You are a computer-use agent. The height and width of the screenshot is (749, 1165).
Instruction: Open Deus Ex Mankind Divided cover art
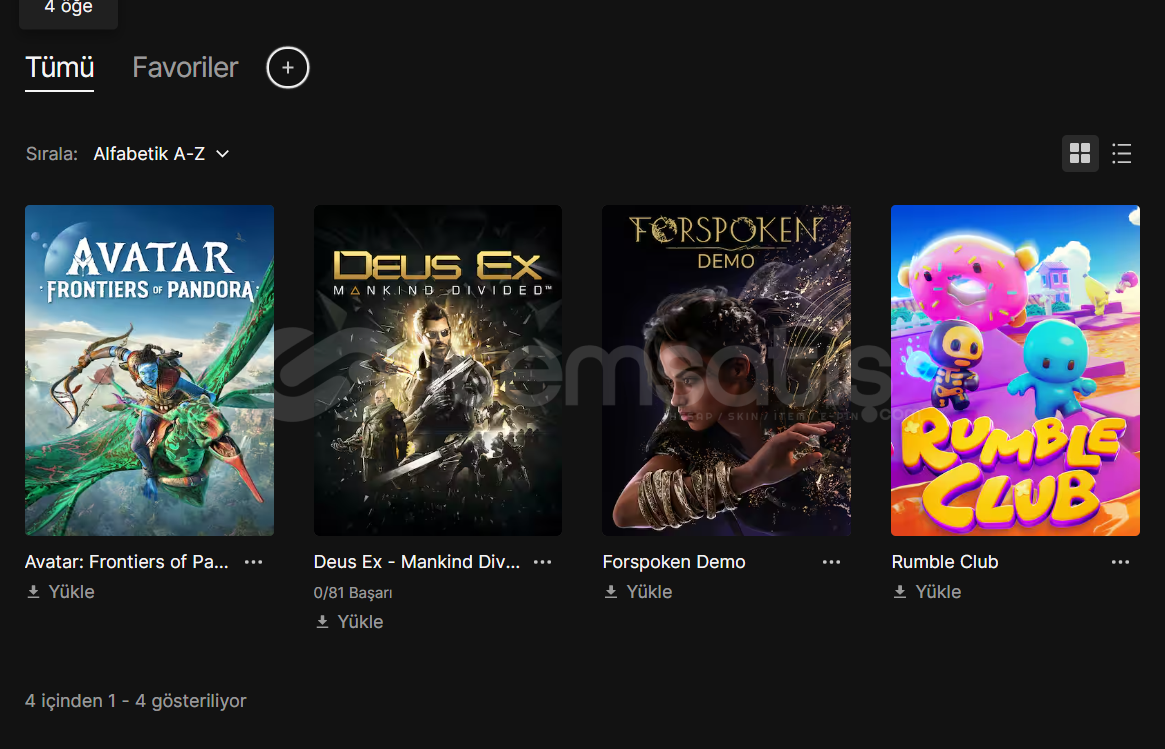[438, 370]
